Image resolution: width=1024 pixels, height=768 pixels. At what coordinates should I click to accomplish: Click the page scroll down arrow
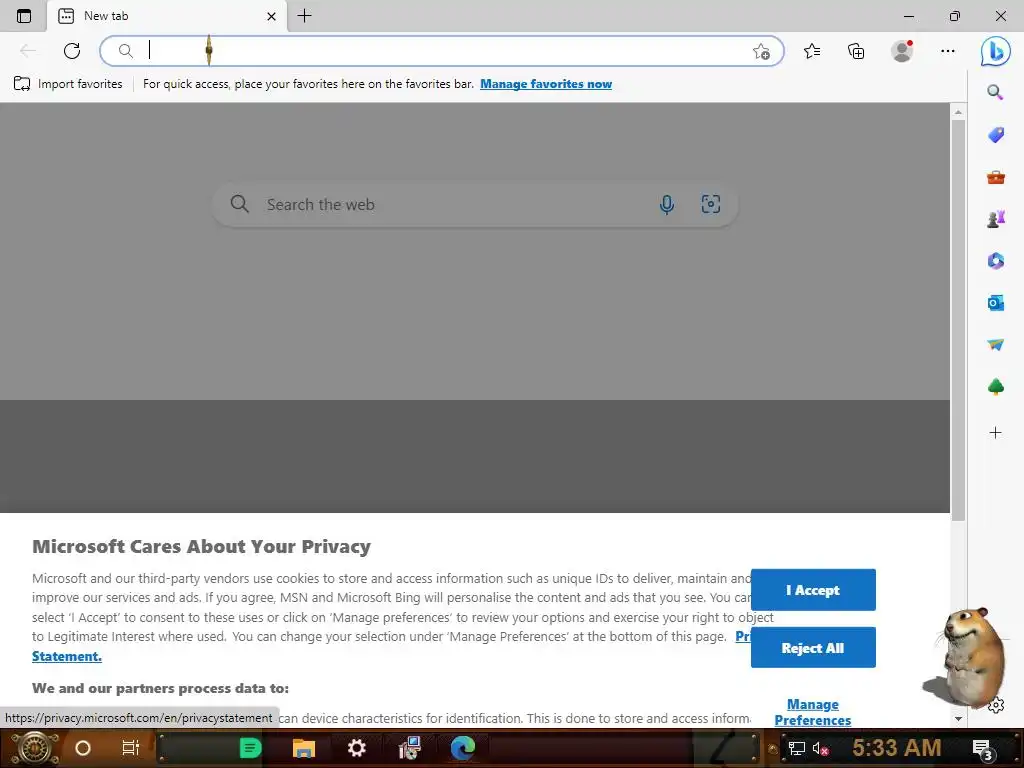click(958, 718)
